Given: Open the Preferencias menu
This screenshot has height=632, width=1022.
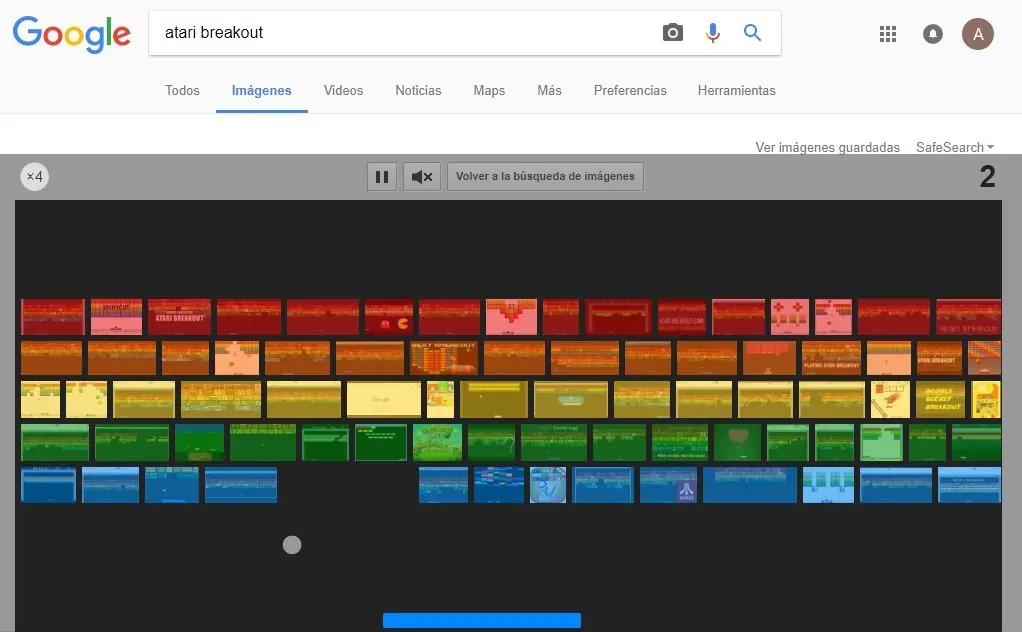Looking at the screenshot, I should tap(629, 90).
